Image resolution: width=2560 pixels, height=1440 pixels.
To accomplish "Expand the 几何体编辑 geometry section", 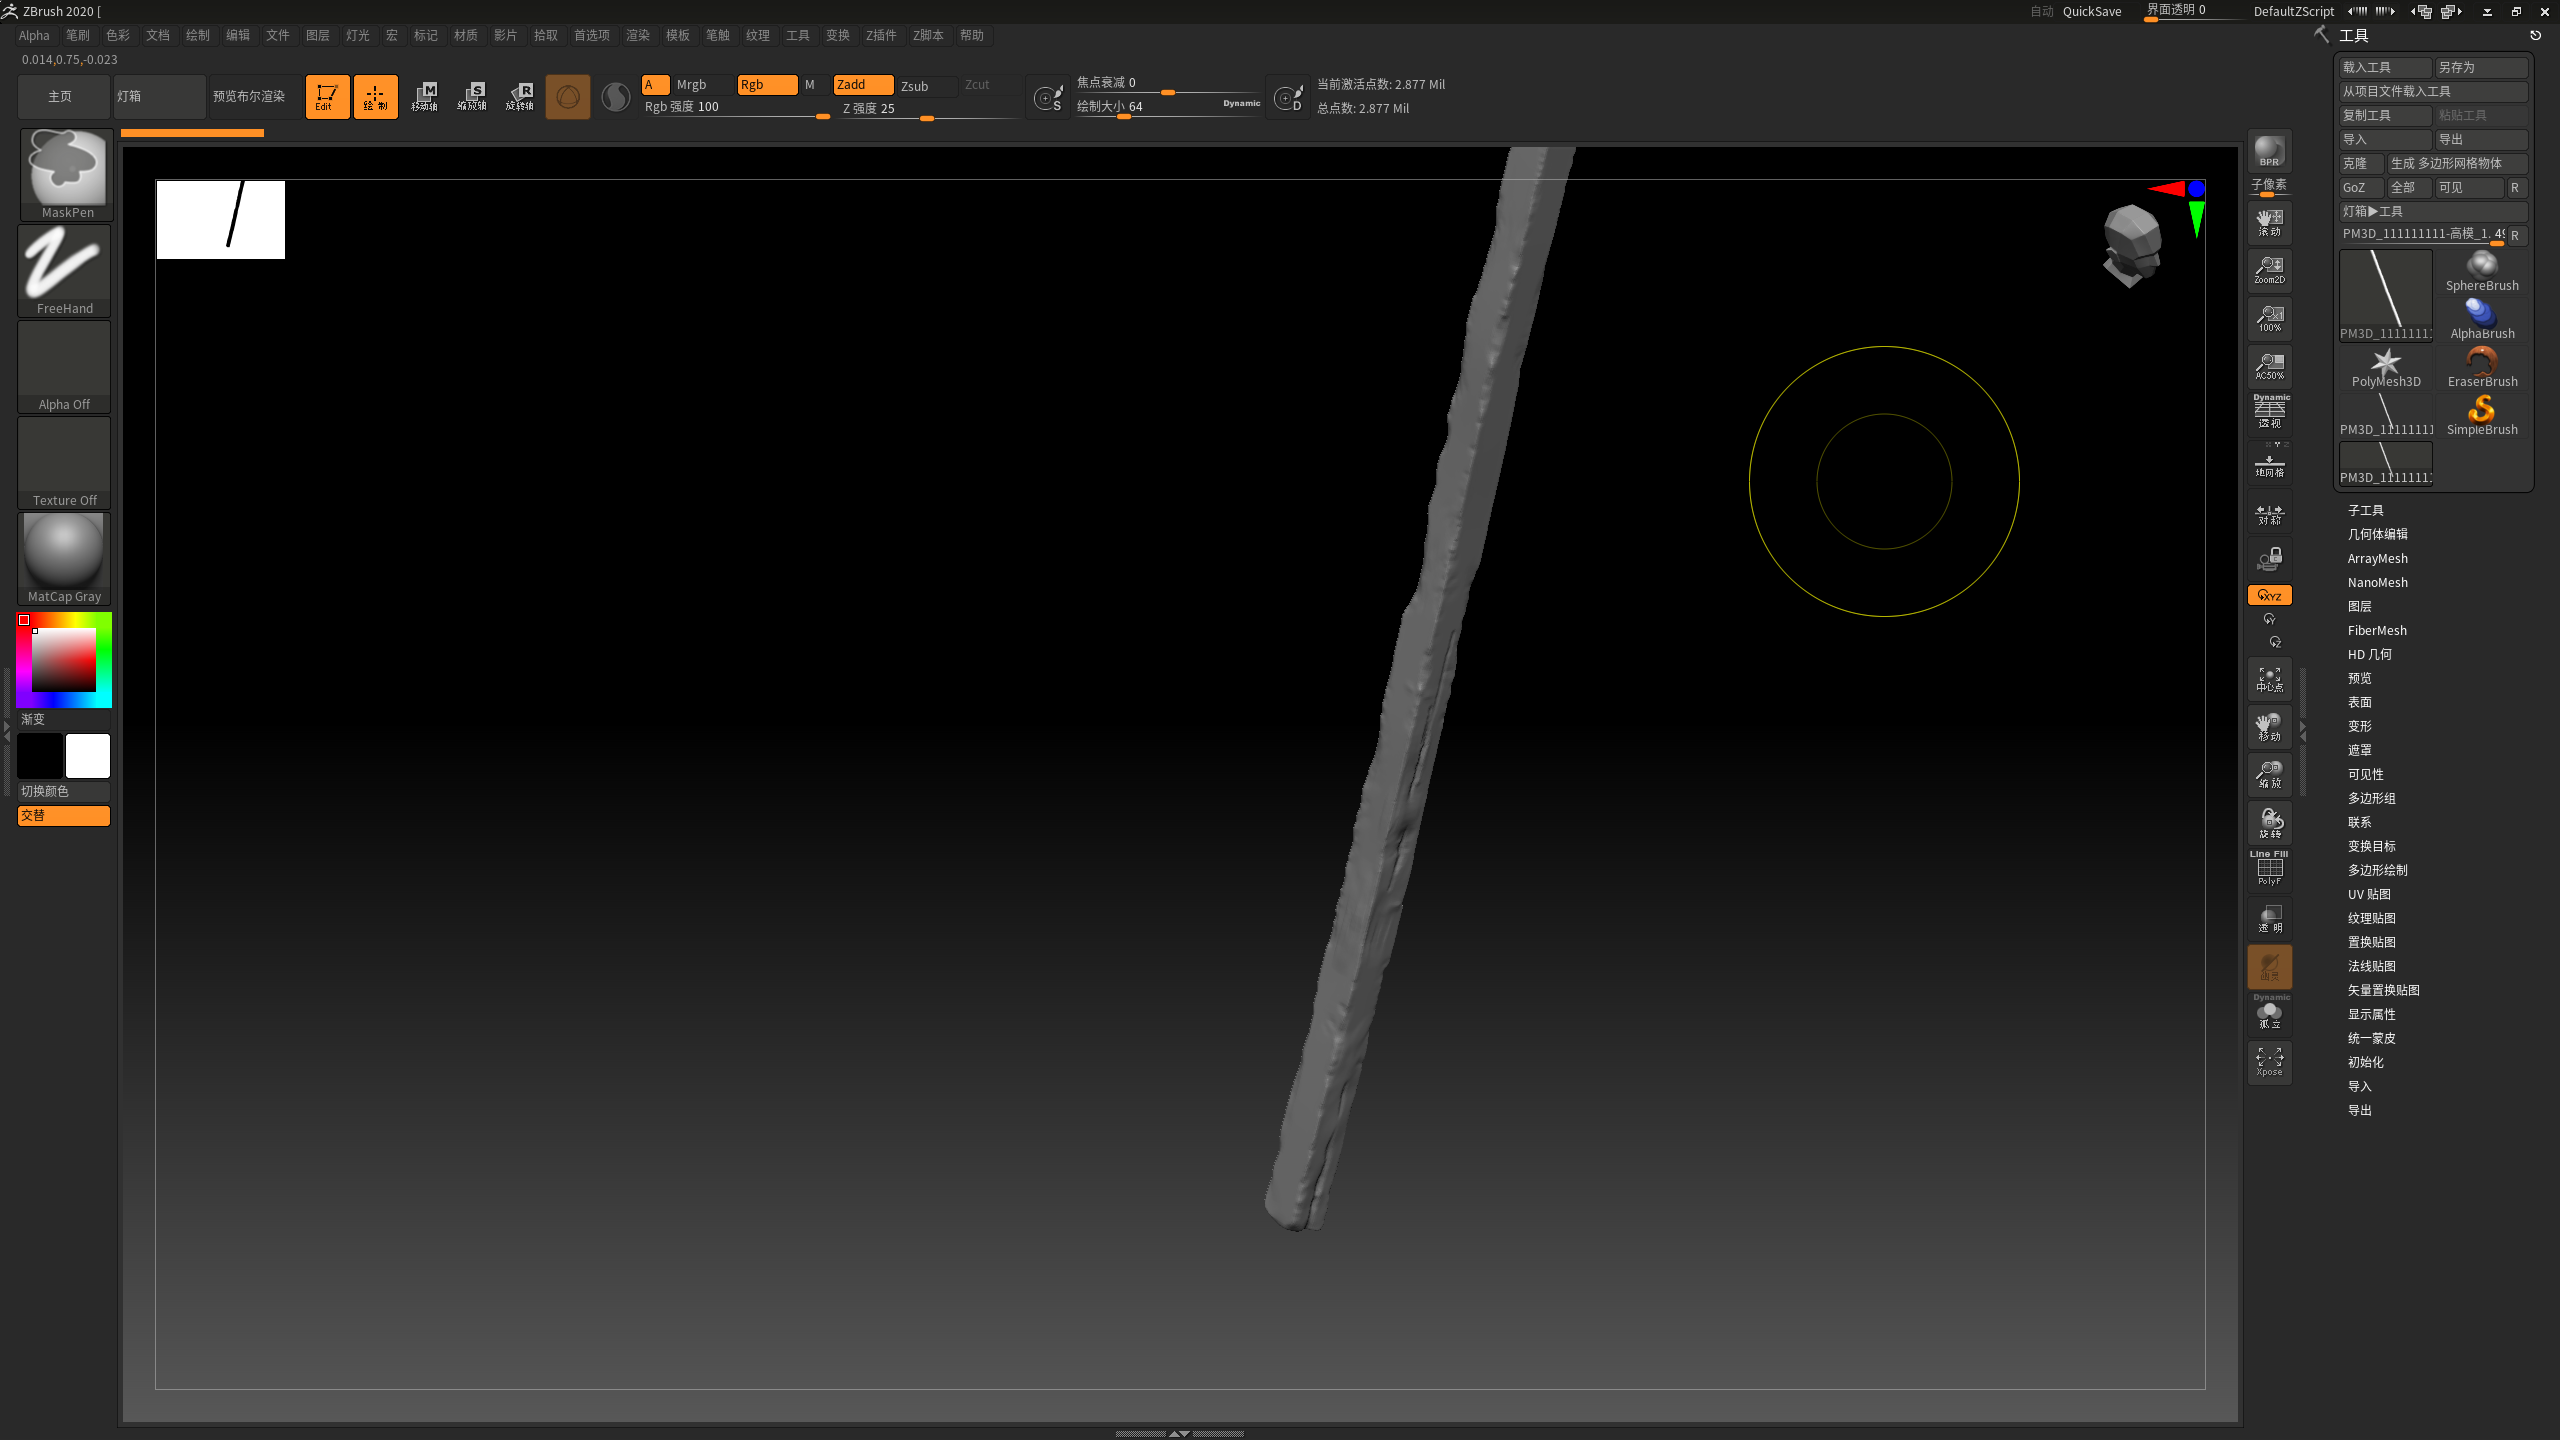I will pos(2377,534).
